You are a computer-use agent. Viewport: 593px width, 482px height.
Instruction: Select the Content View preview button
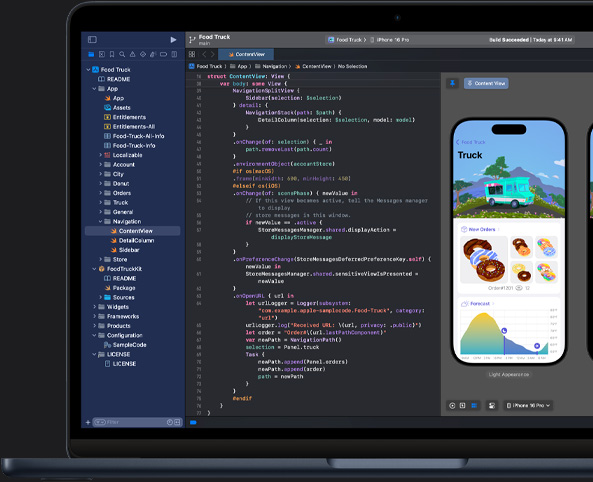pyautogui.click(x=486, y=83)
